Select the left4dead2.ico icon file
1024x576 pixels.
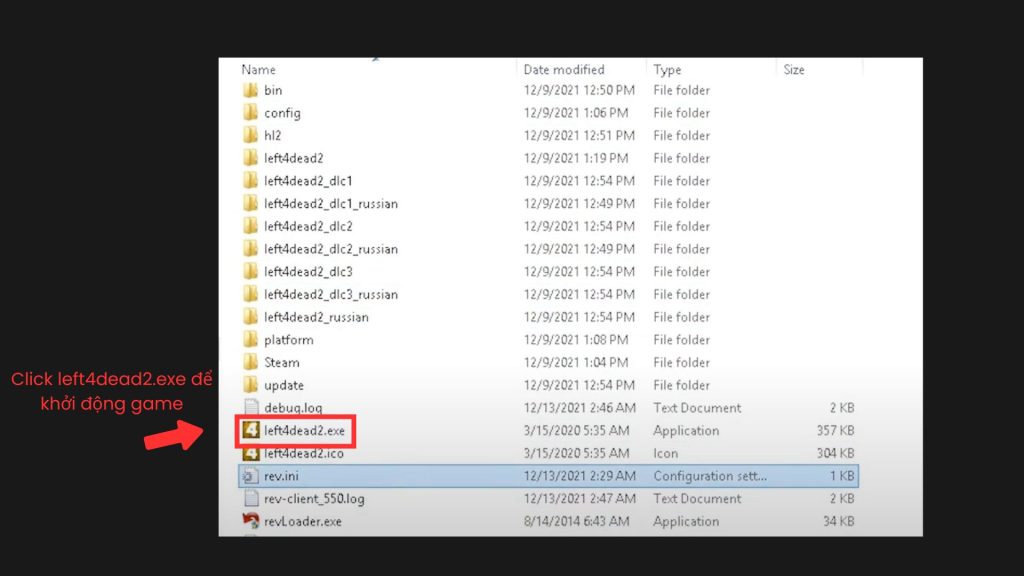pos(251,454)
